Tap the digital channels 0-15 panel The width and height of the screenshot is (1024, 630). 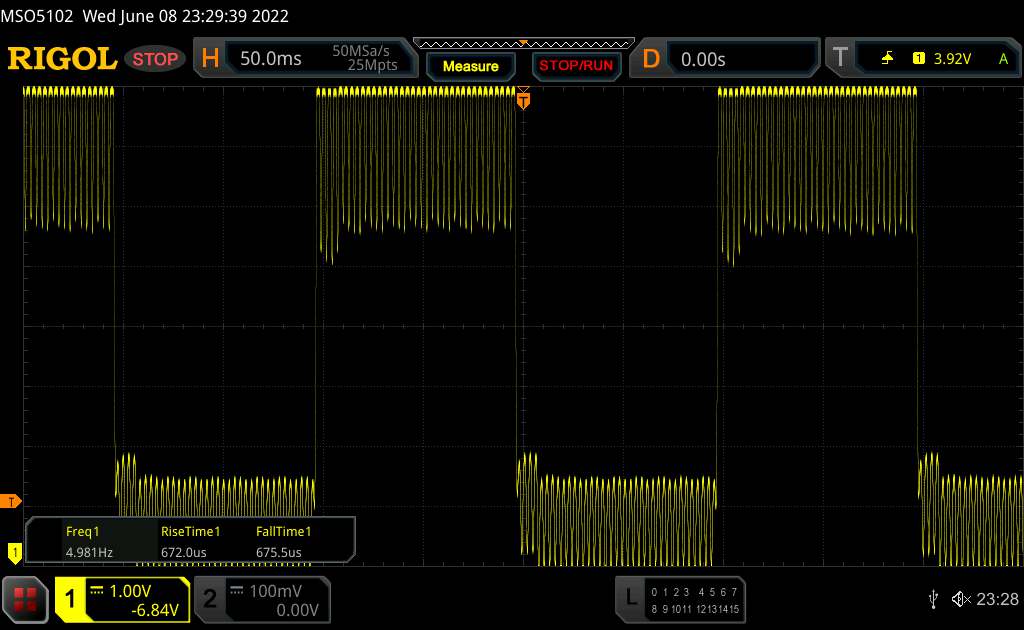[695, 600]
